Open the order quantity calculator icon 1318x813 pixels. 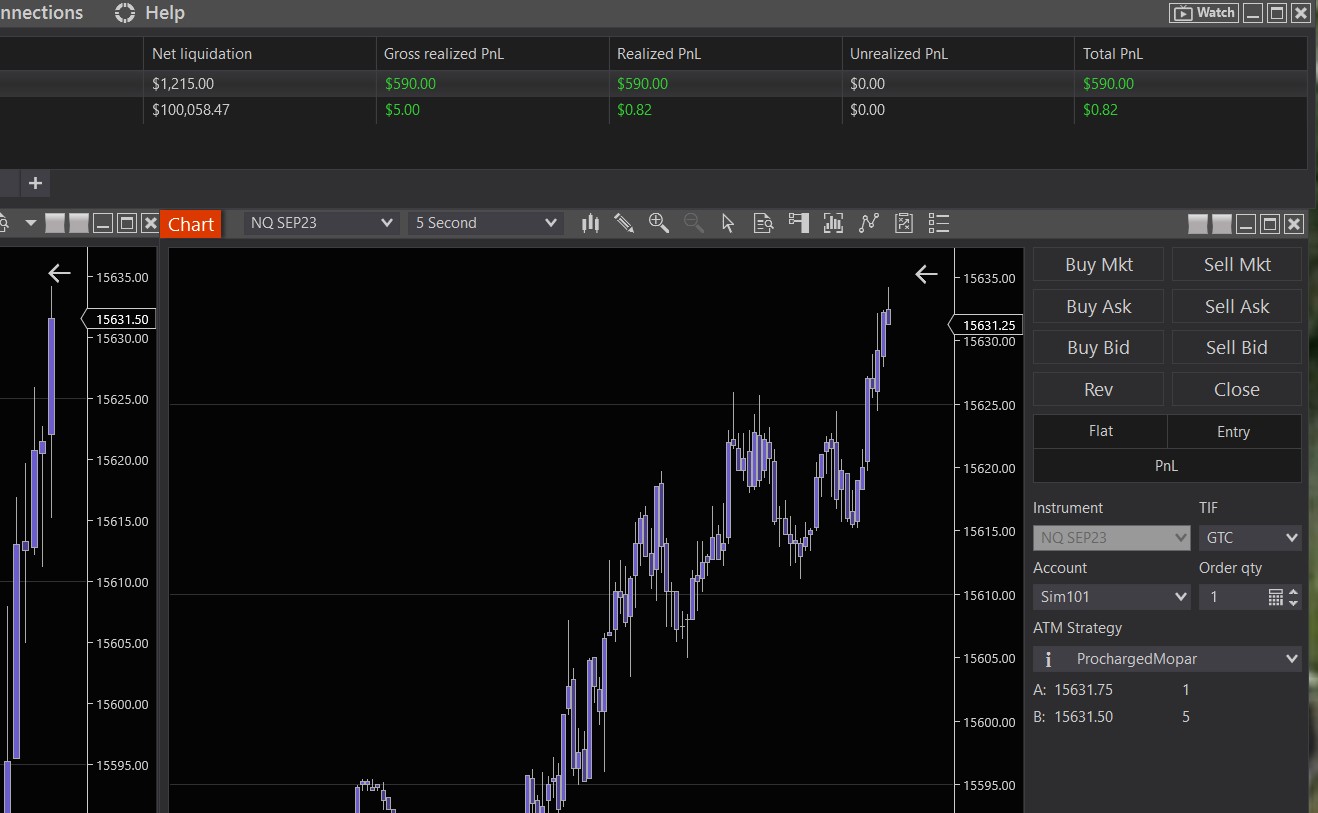[1275, 597]
